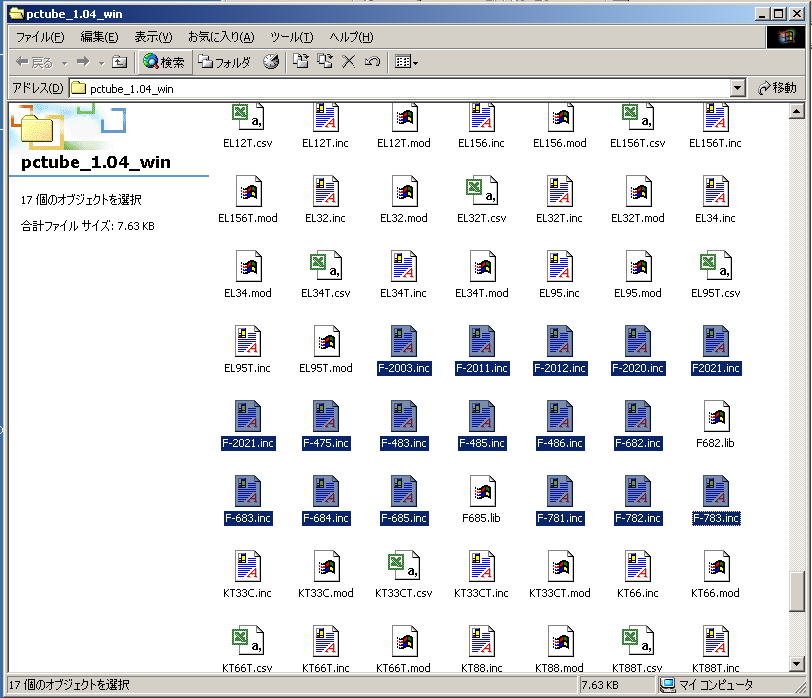This screenshot has width=812, height=698.
Task: Select the EL34T.csv file icon
Action: 326,267
